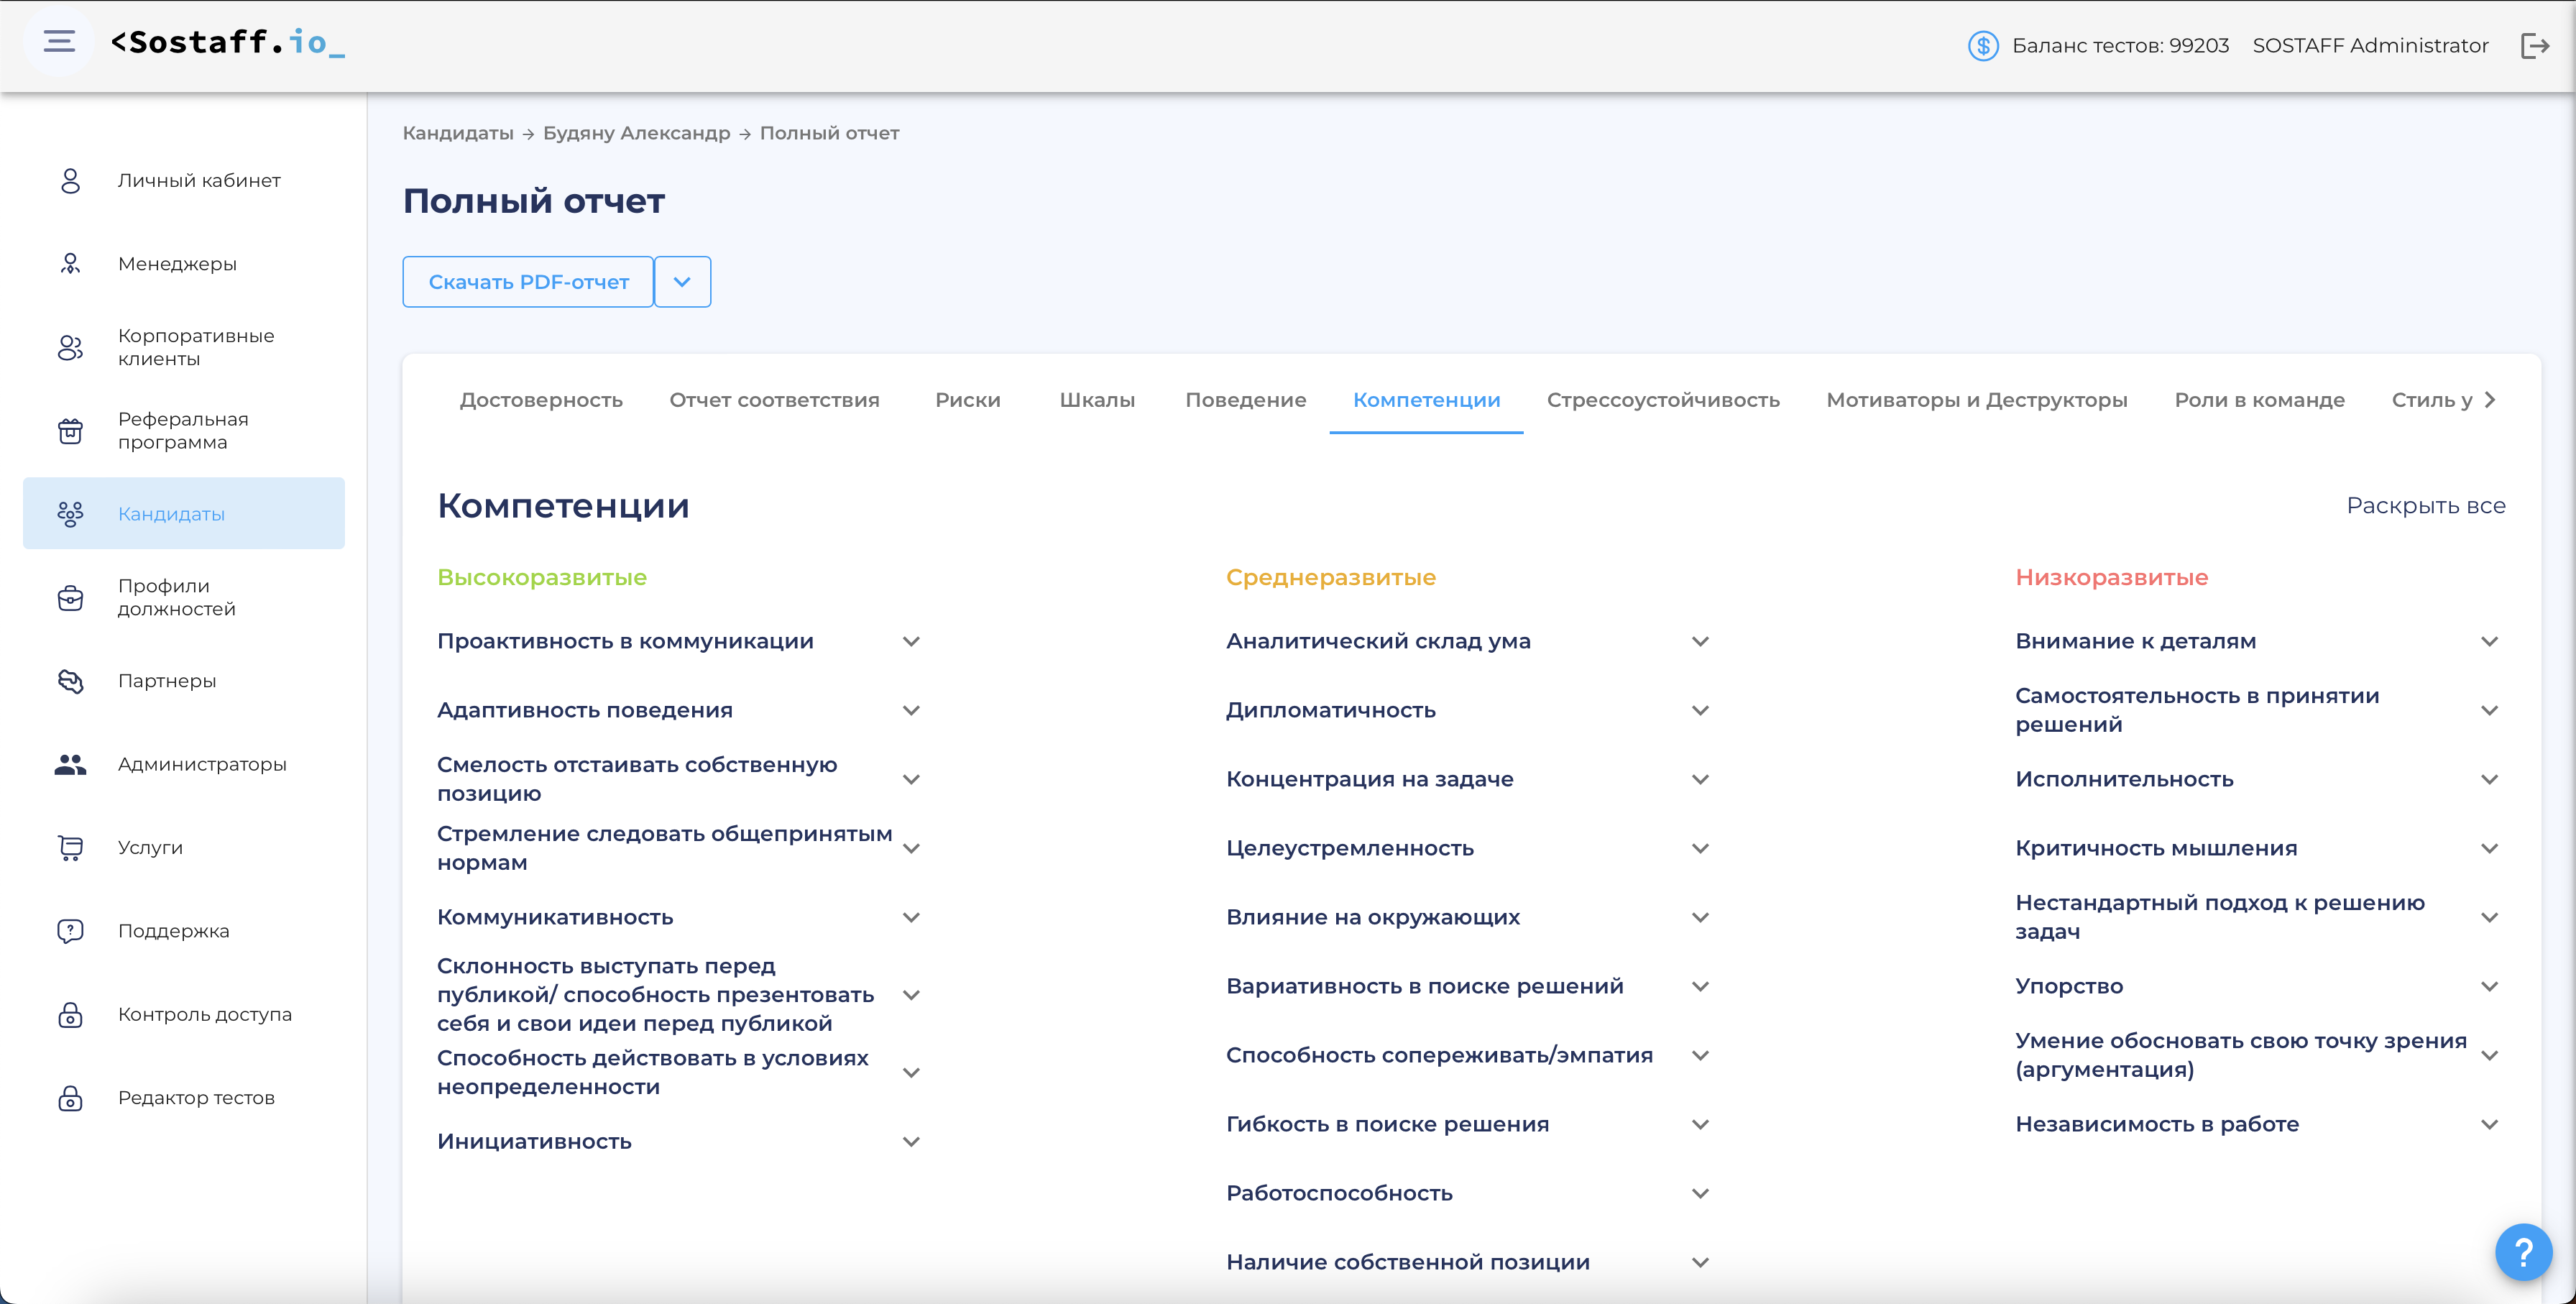Open the Шкалы tab
This screenshot has height=1304, width=2576.
pos(1097,400)
